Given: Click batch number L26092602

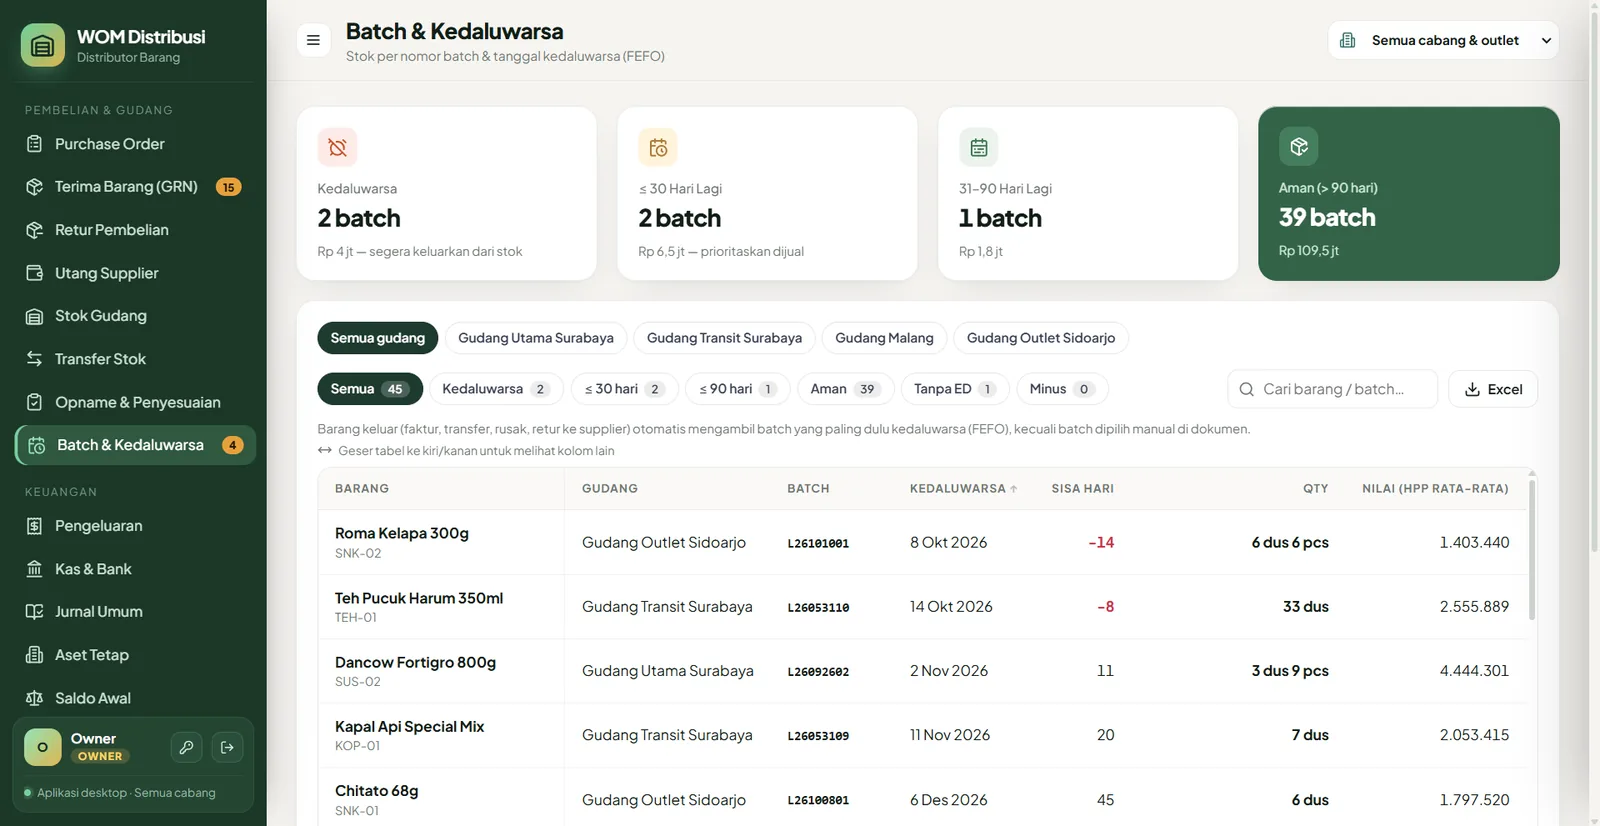Looking at the screenshot, I should pyautogui.click(x=818, y=672).
